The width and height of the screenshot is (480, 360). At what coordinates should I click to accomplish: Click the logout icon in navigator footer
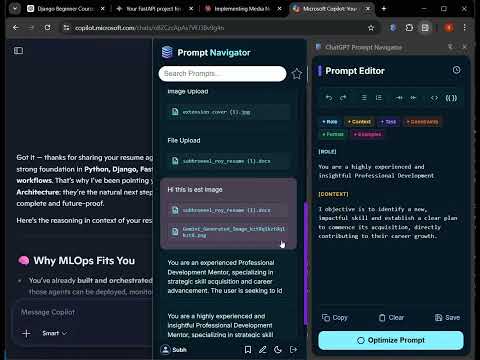coord(293,349)
